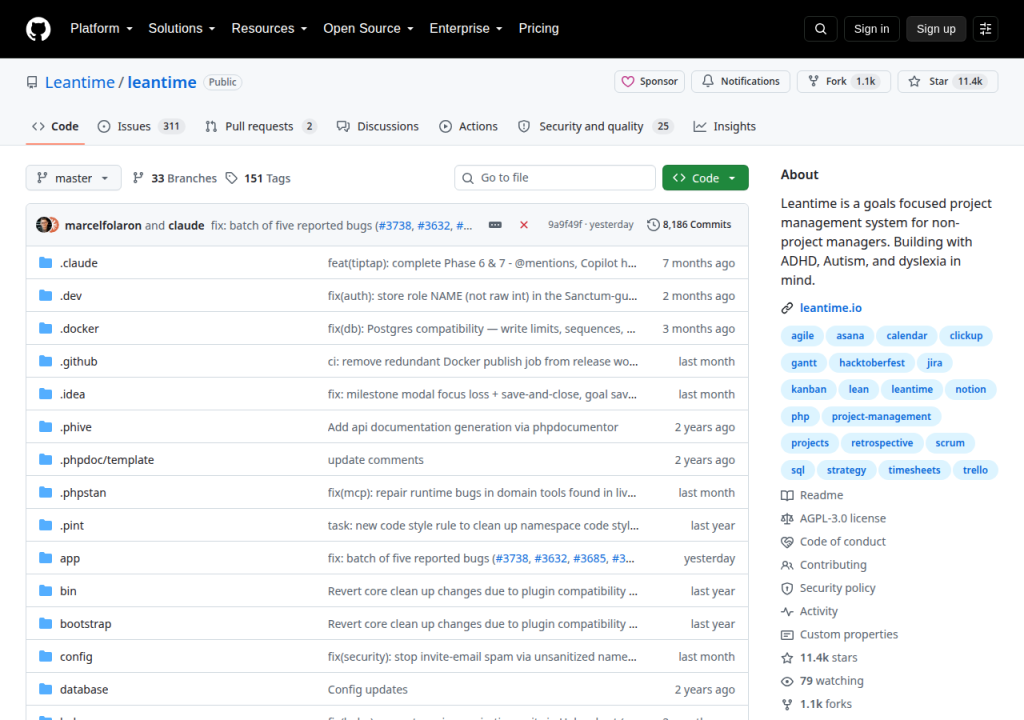Open the master branch selector

coord(73,178)
